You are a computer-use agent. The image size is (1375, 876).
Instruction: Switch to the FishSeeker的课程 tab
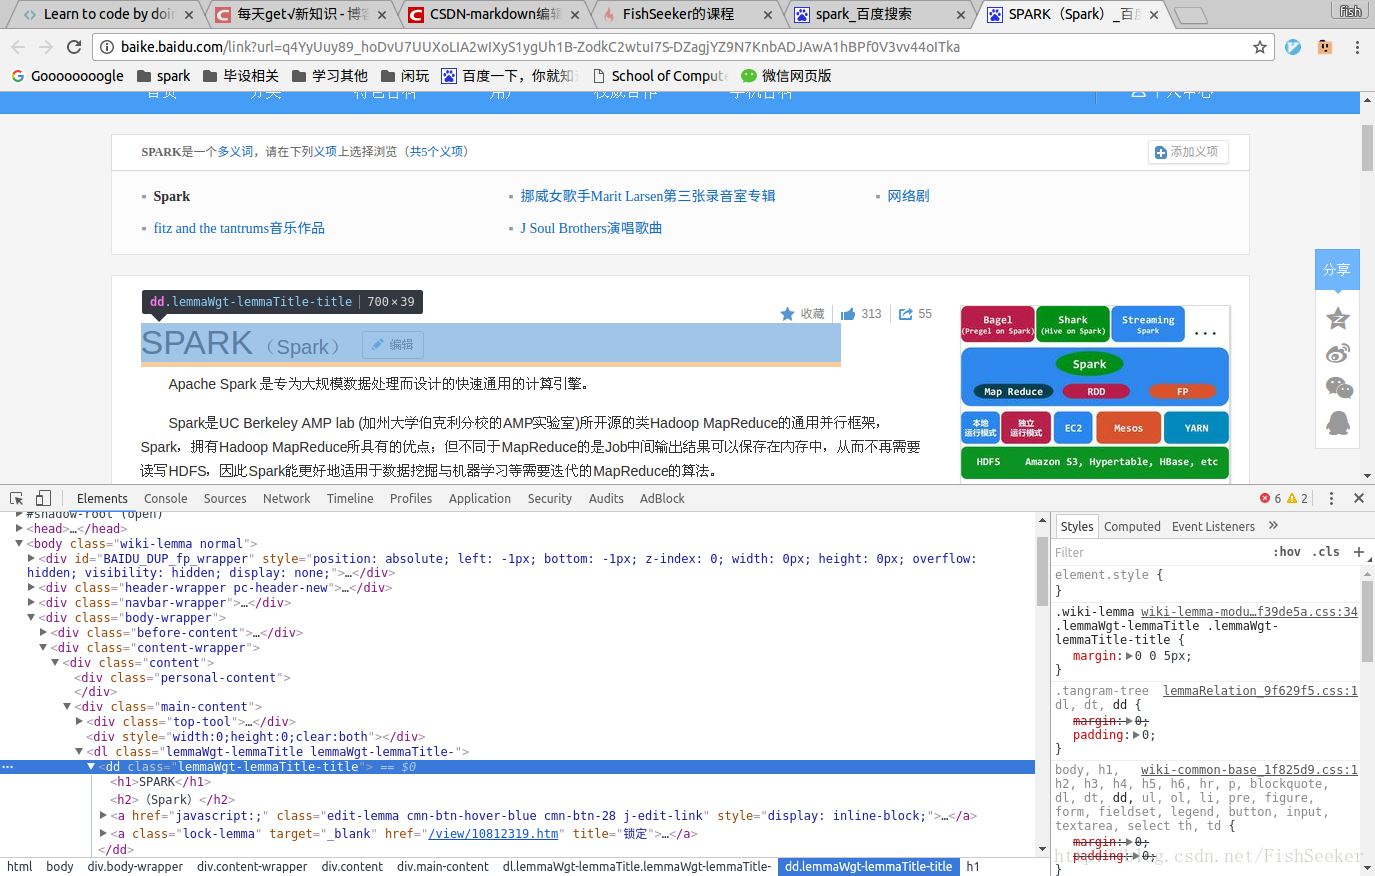tap(685, 14)
